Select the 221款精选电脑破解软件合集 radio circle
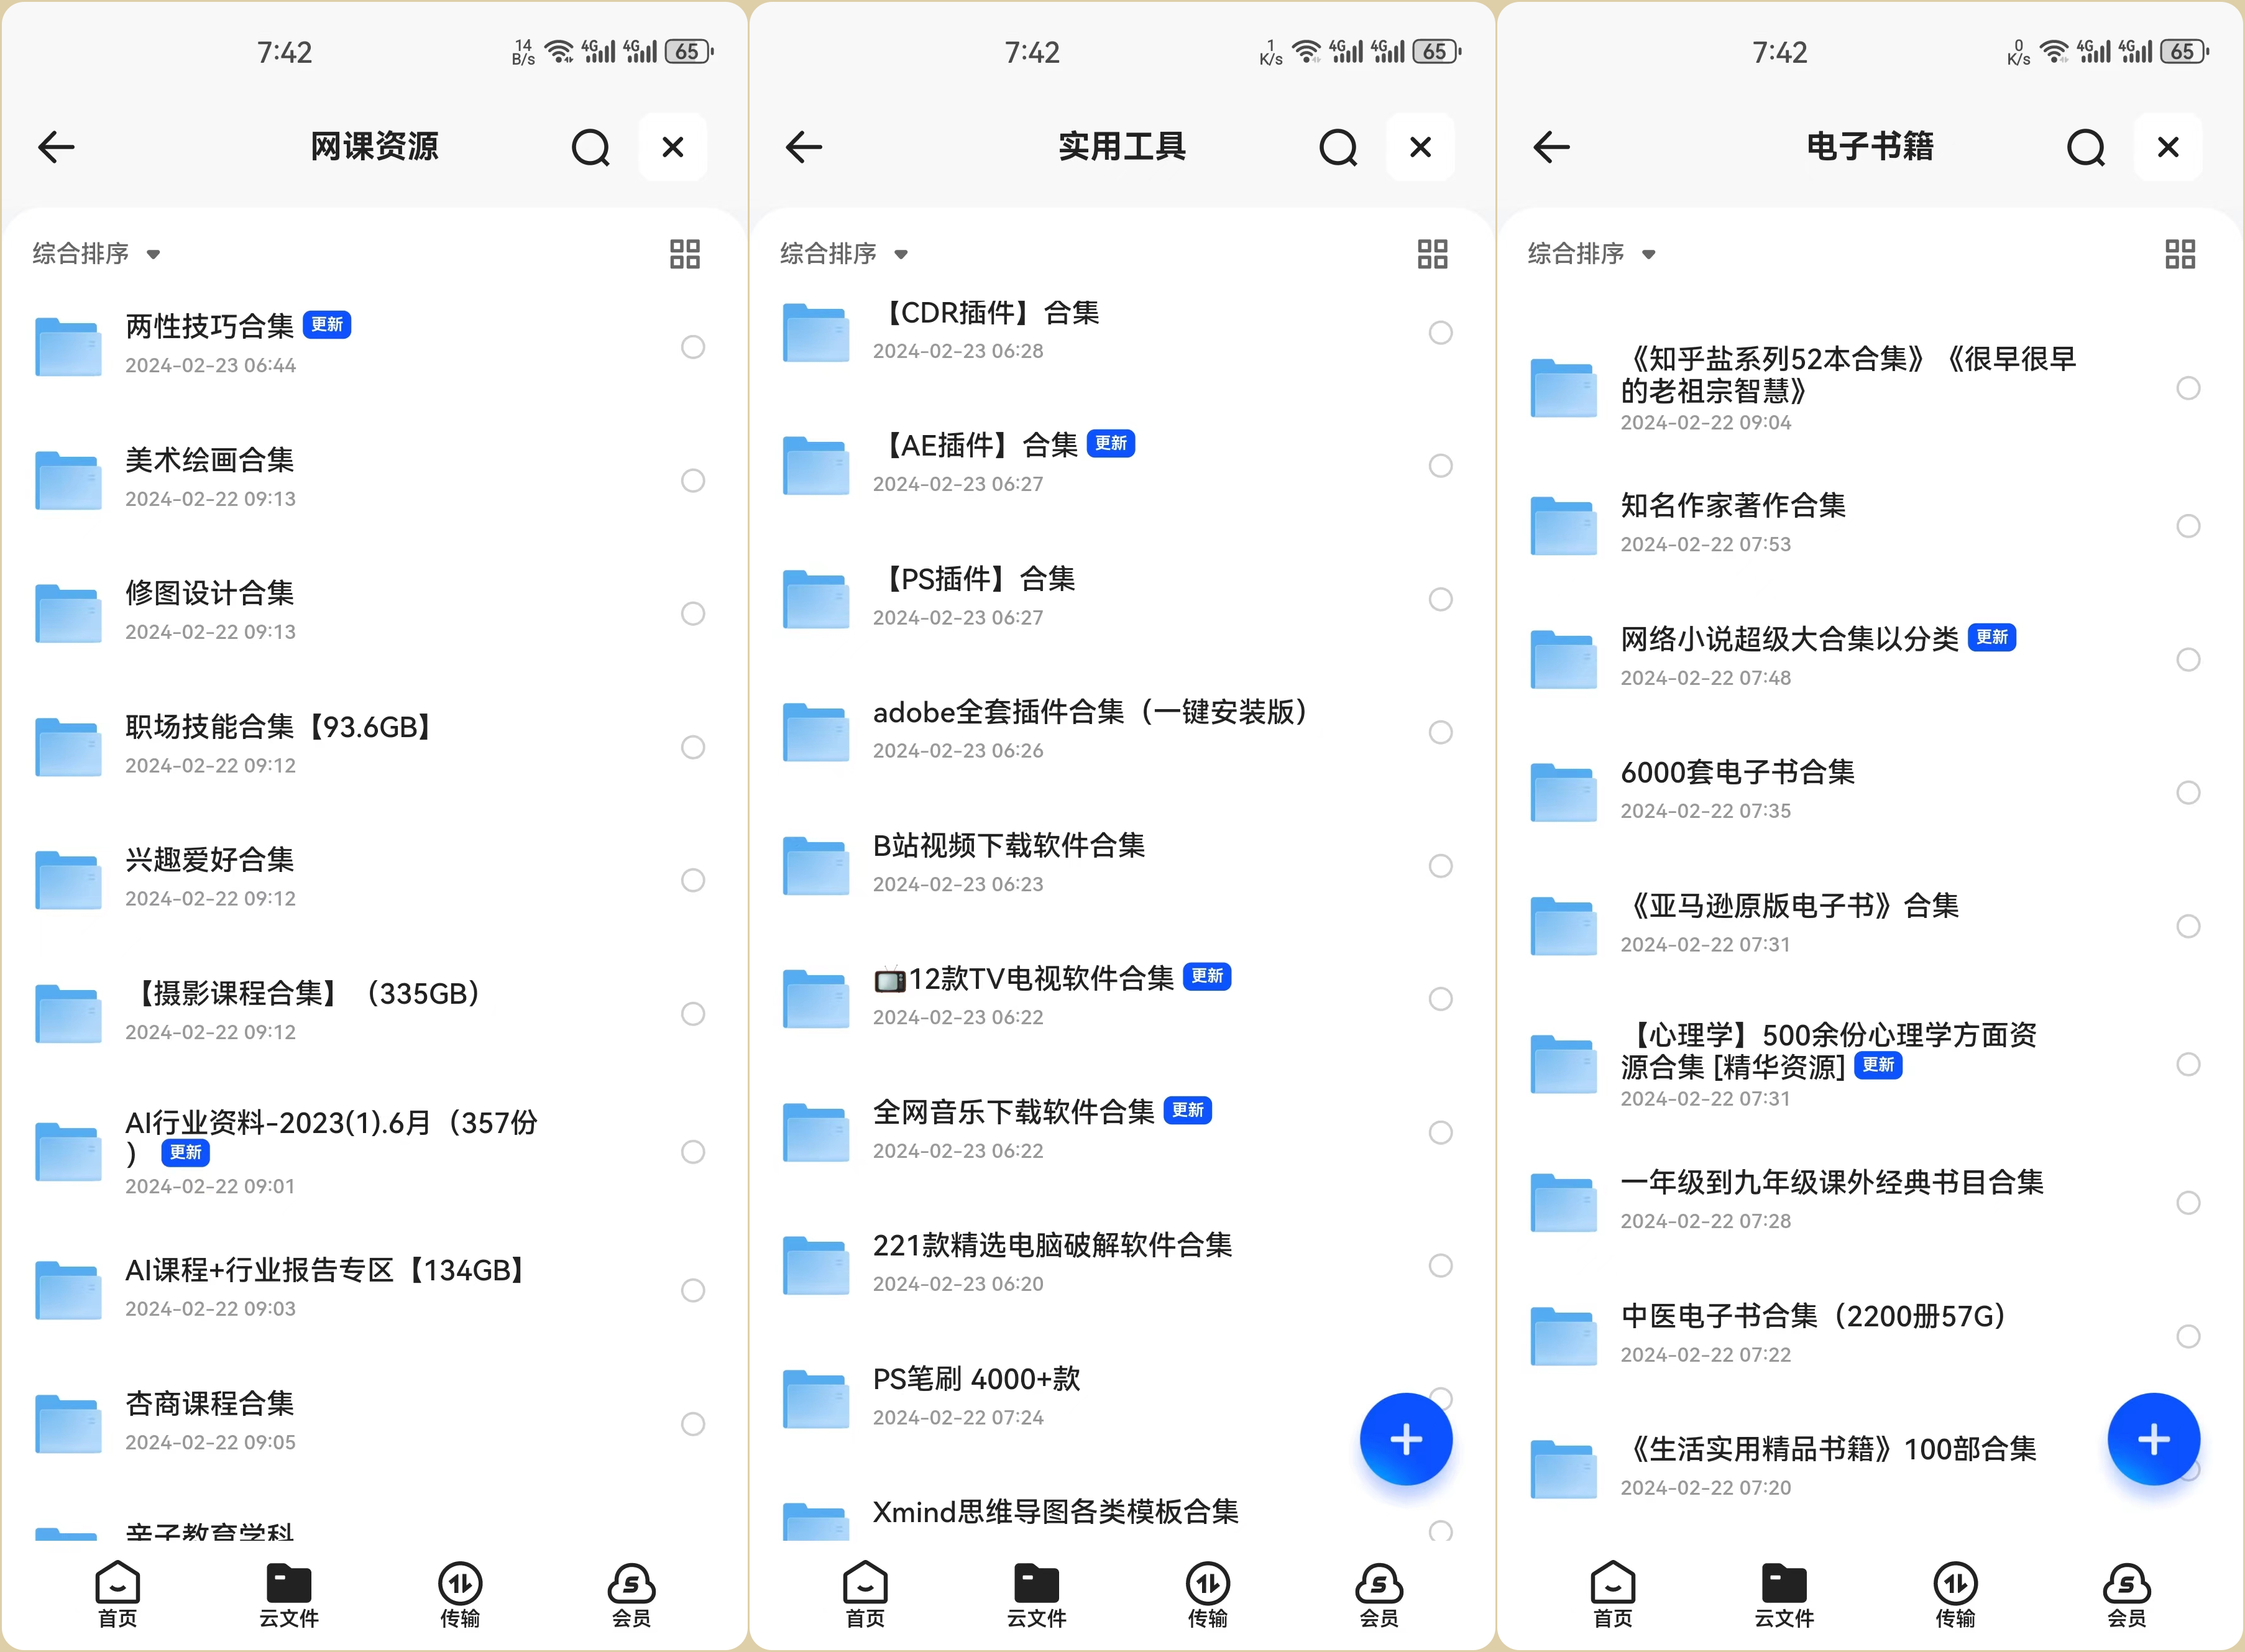Viewport: 2245px width, 1652px height. [1441, 1265]
